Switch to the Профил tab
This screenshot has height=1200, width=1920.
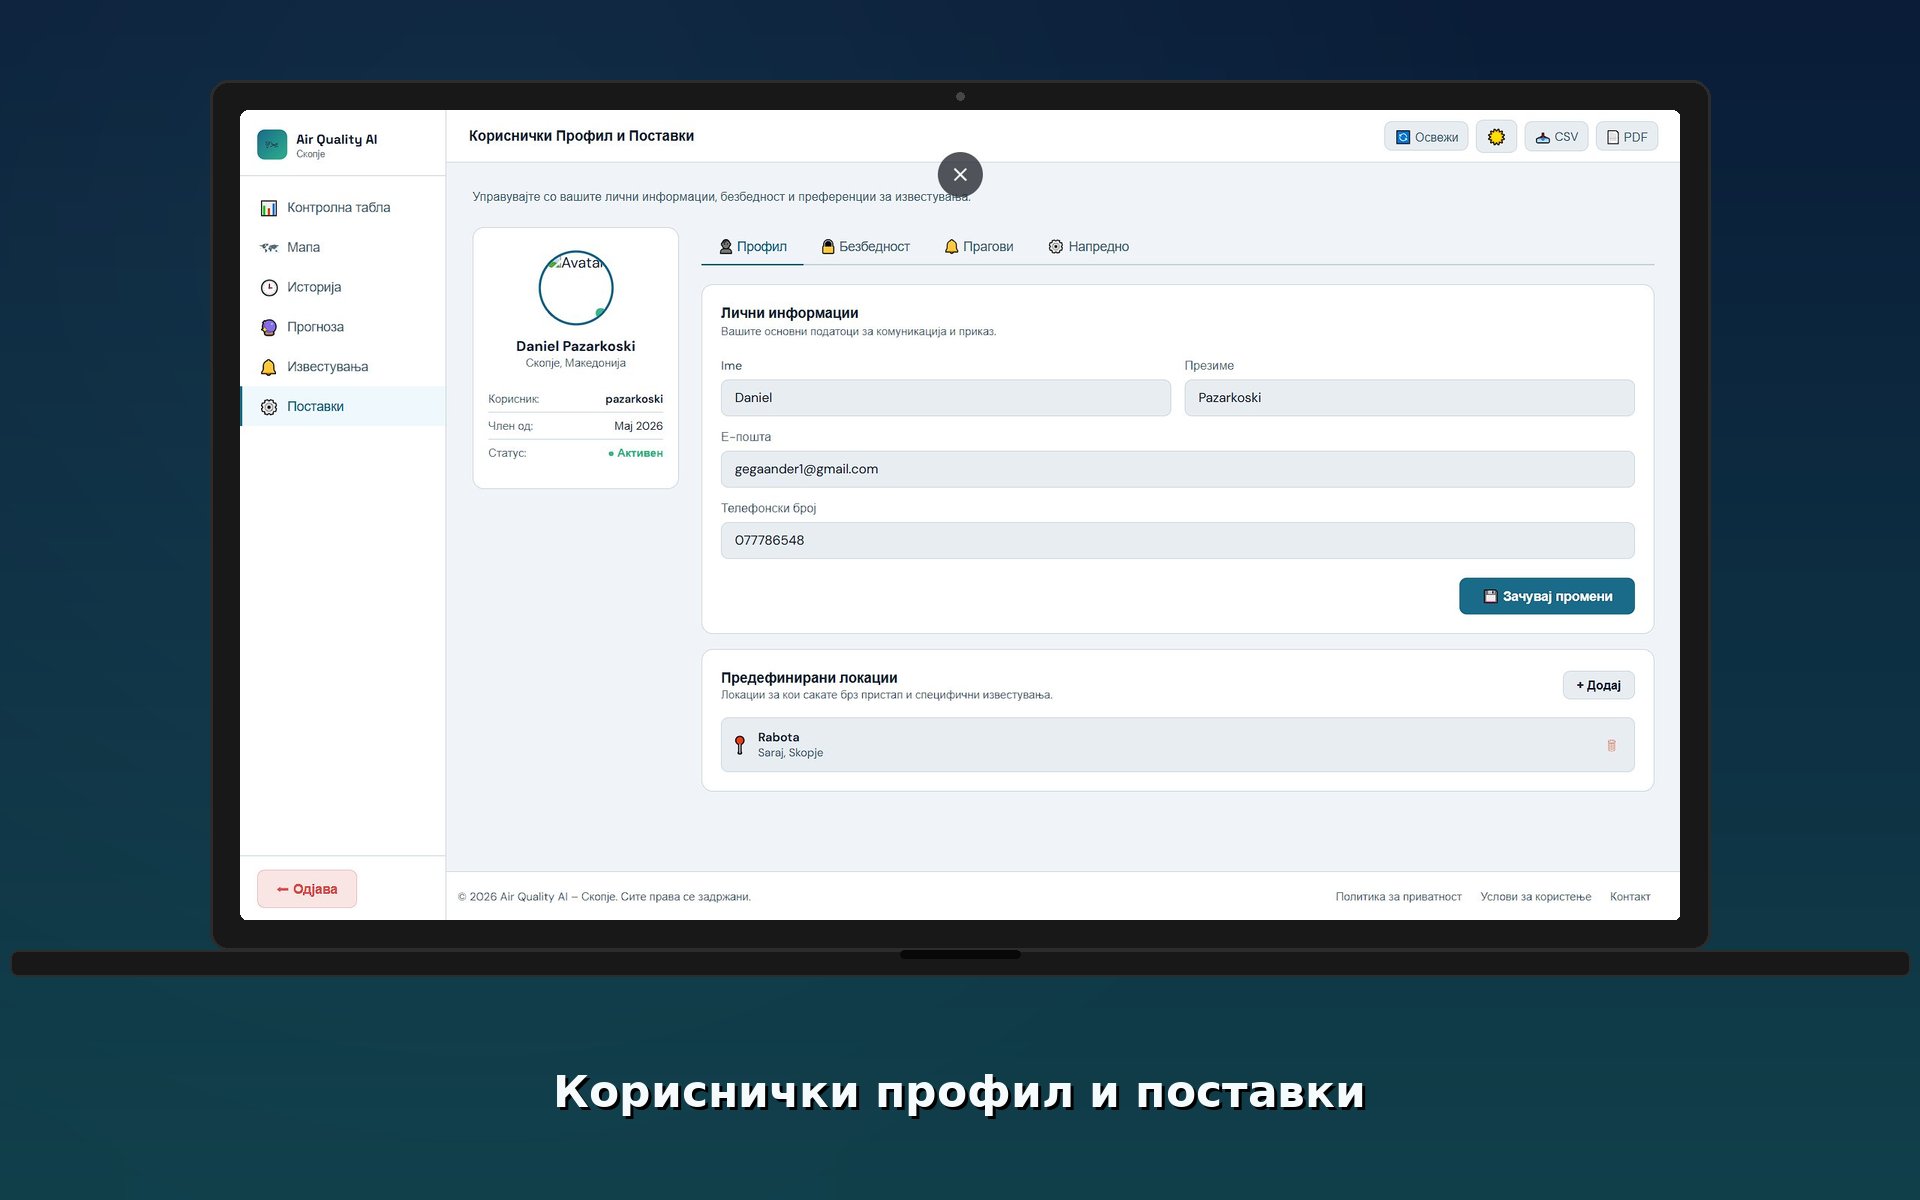pos(752,246)
